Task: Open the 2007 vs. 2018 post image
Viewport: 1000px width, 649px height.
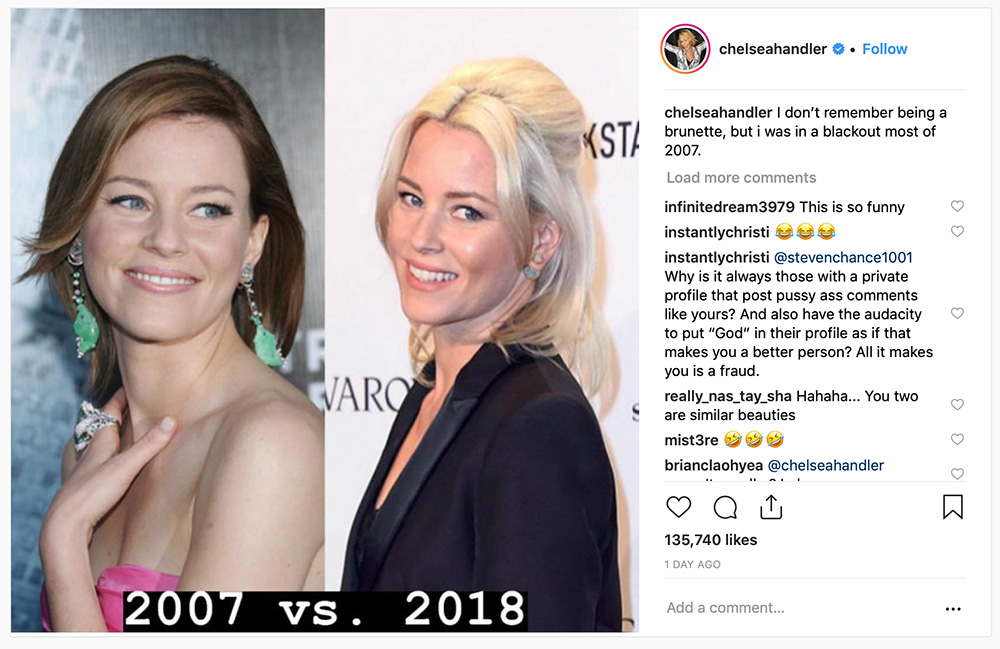Action: point(325,320)
